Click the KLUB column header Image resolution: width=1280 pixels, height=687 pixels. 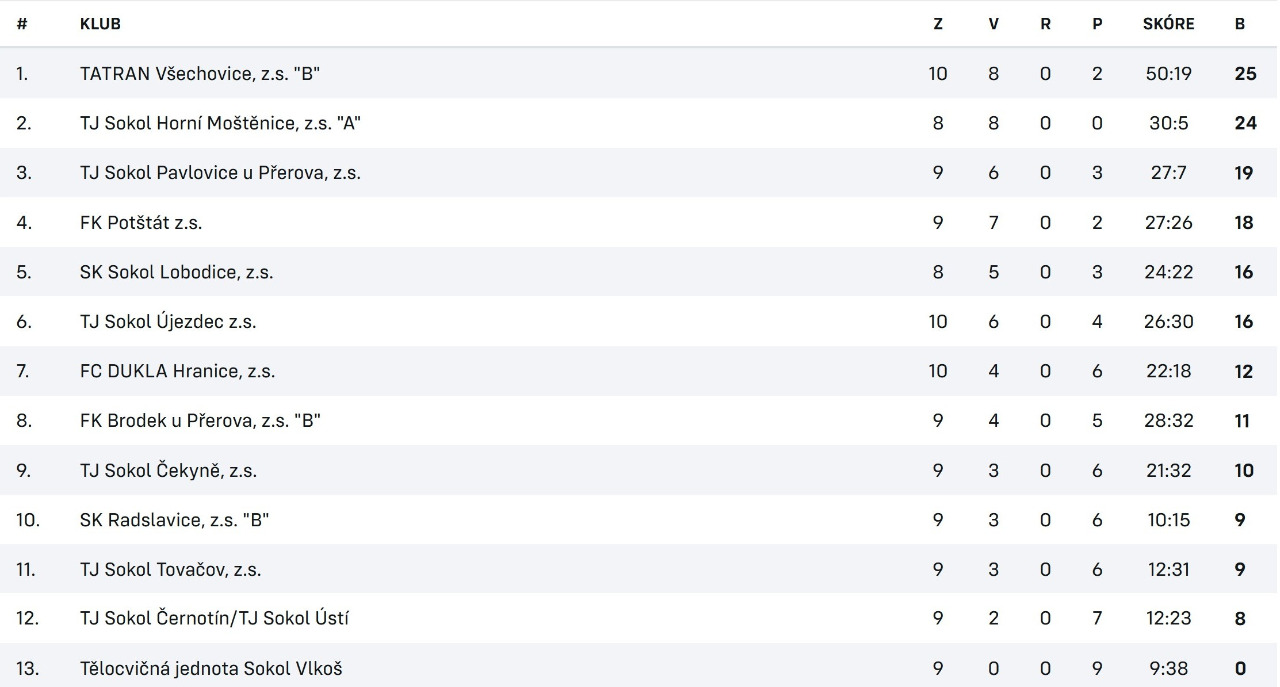(x=100, y=24)
